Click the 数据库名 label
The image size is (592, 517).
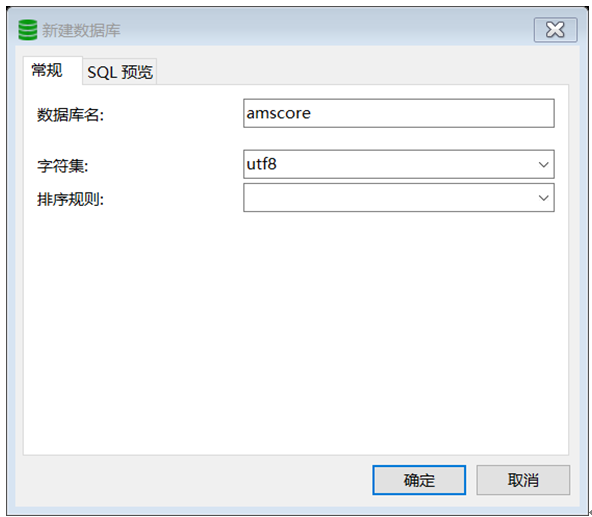(x=70, y=114)
